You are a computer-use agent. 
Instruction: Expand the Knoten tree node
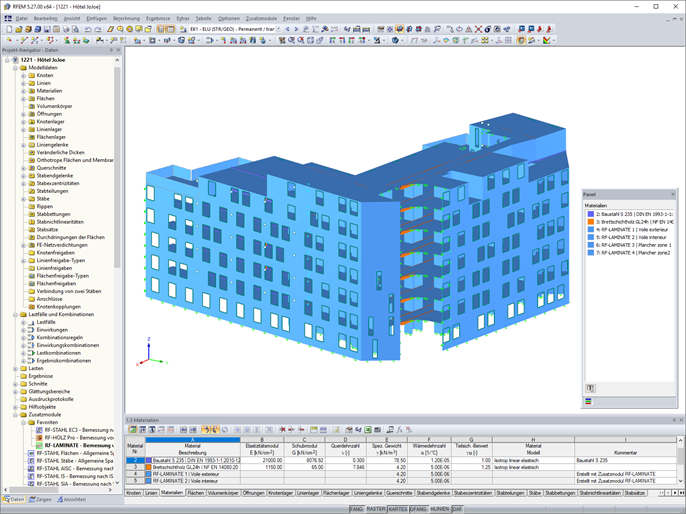tap(24, 76)
